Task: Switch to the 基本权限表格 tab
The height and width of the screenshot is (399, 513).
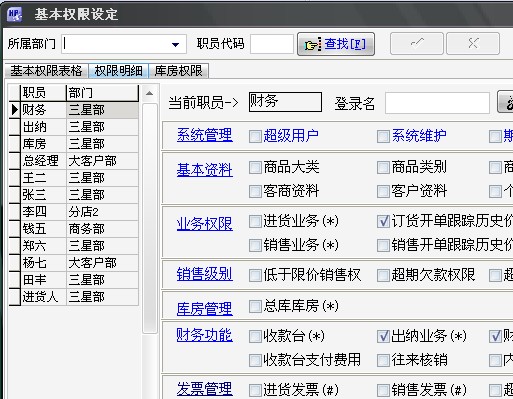Action: (x=46, y=71)
